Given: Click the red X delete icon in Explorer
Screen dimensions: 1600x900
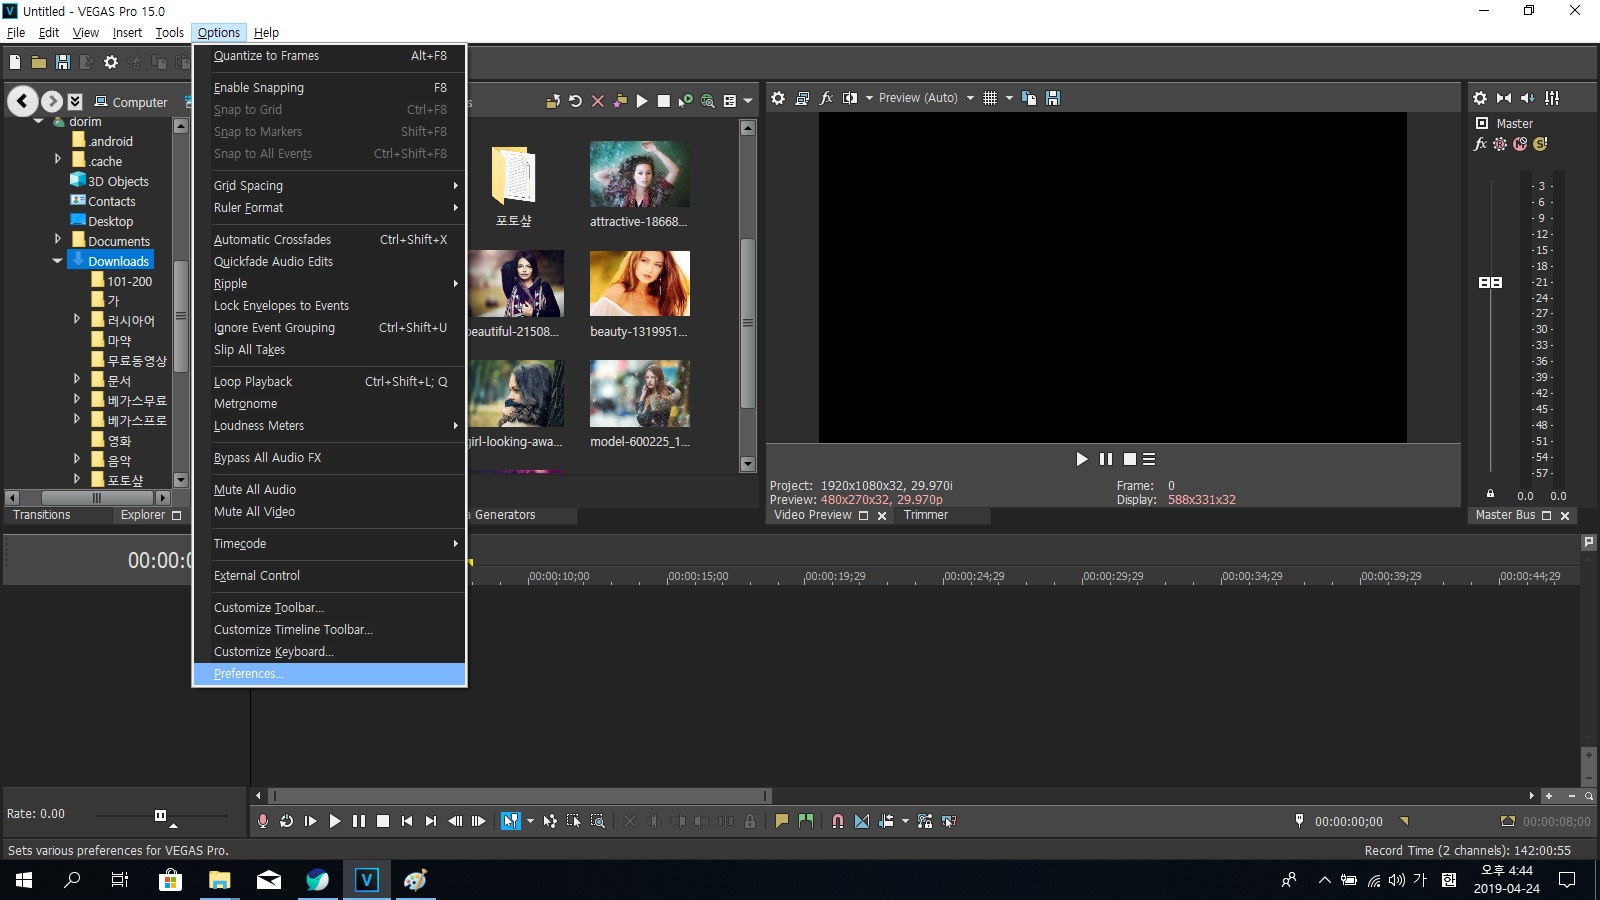Looking at the screenshot, I should click(x=598, y=101).
